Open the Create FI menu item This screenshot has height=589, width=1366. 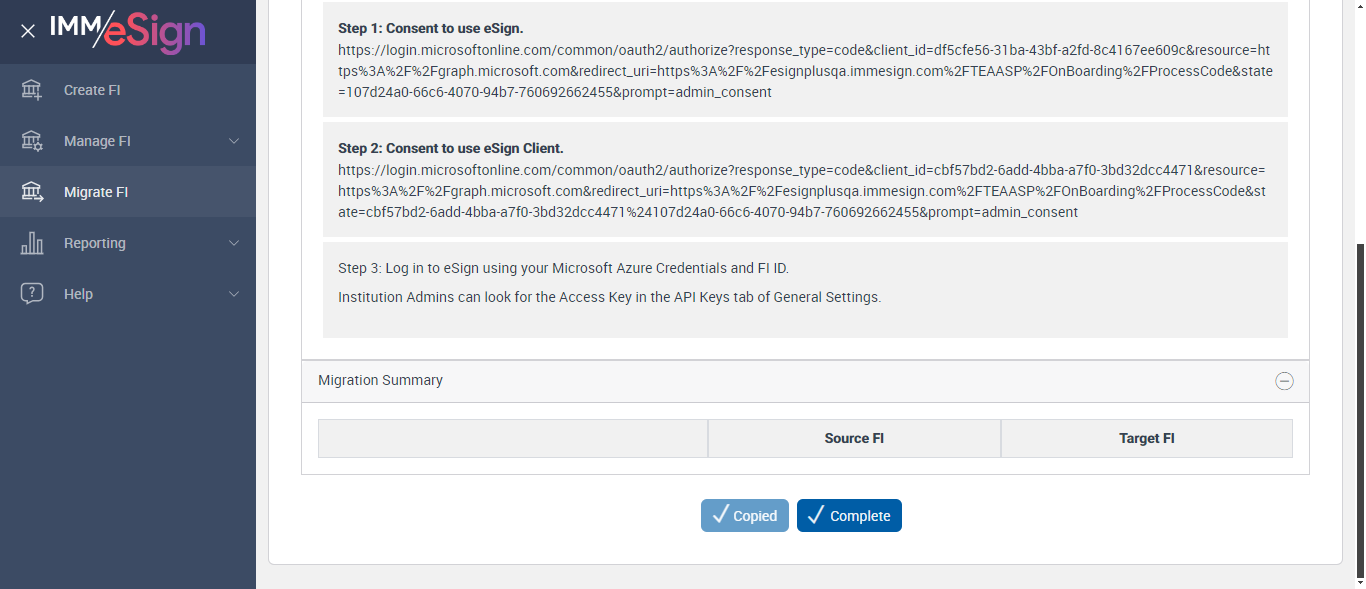pyautogui.click(x=92, y=90)
